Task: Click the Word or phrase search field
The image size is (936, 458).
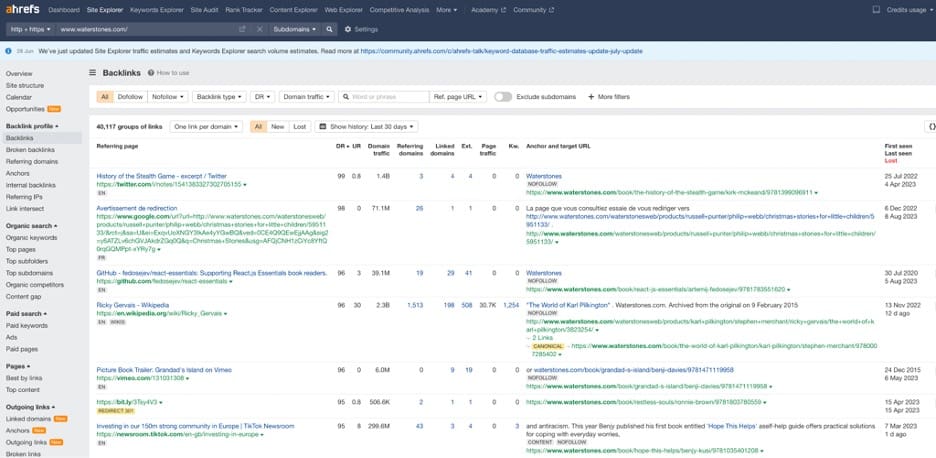Action: [382, 97]
